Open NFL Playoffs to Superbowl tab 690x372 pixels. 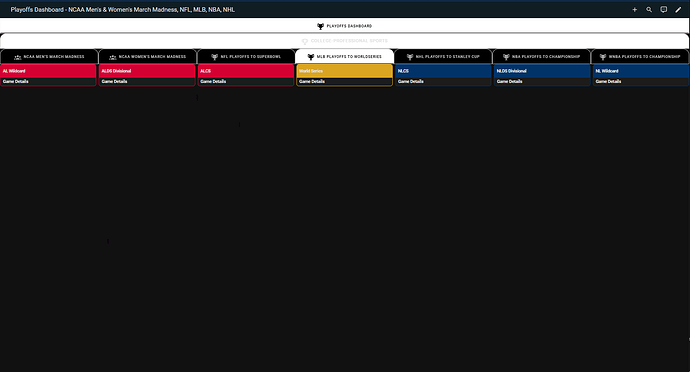coord(246,56)
